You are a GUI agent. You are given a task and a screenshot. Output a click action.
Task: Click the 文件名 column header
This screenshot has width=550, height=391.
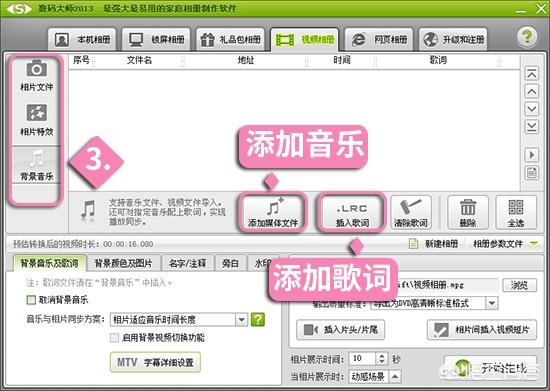point(139,61)
